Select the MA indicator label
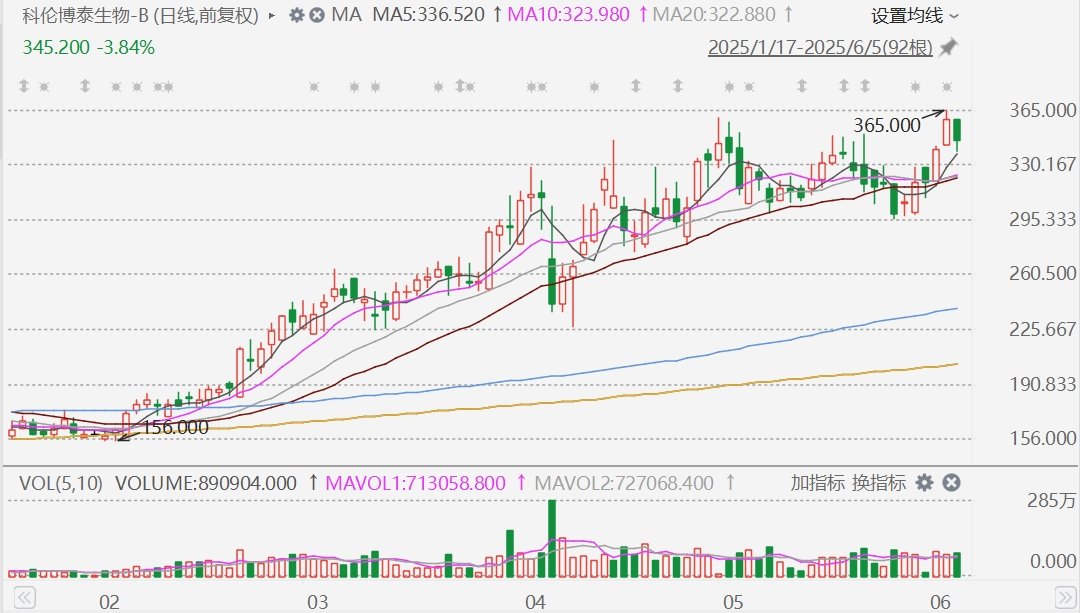The height and width of the screenshot is (613, 1080). (346, 15)
